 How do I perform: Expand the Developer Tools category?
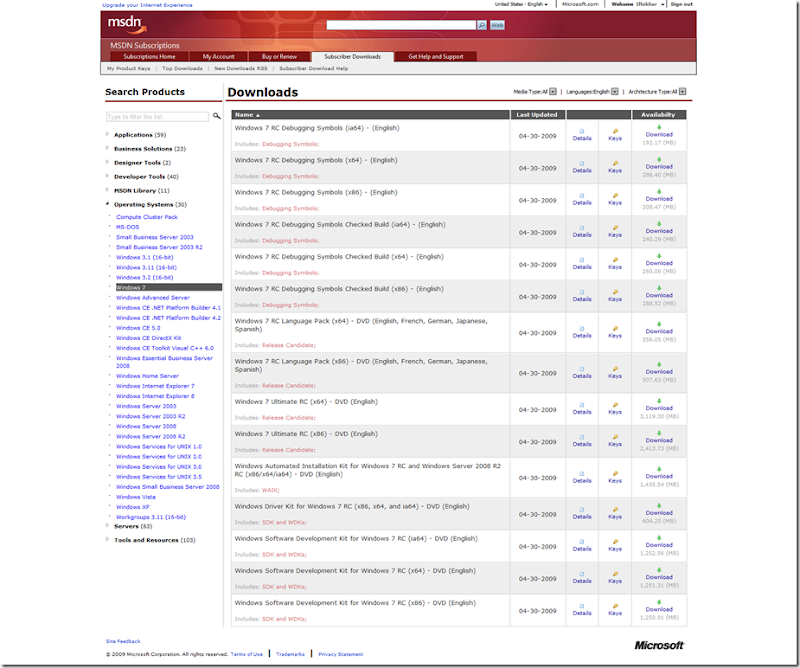point(107,176)
